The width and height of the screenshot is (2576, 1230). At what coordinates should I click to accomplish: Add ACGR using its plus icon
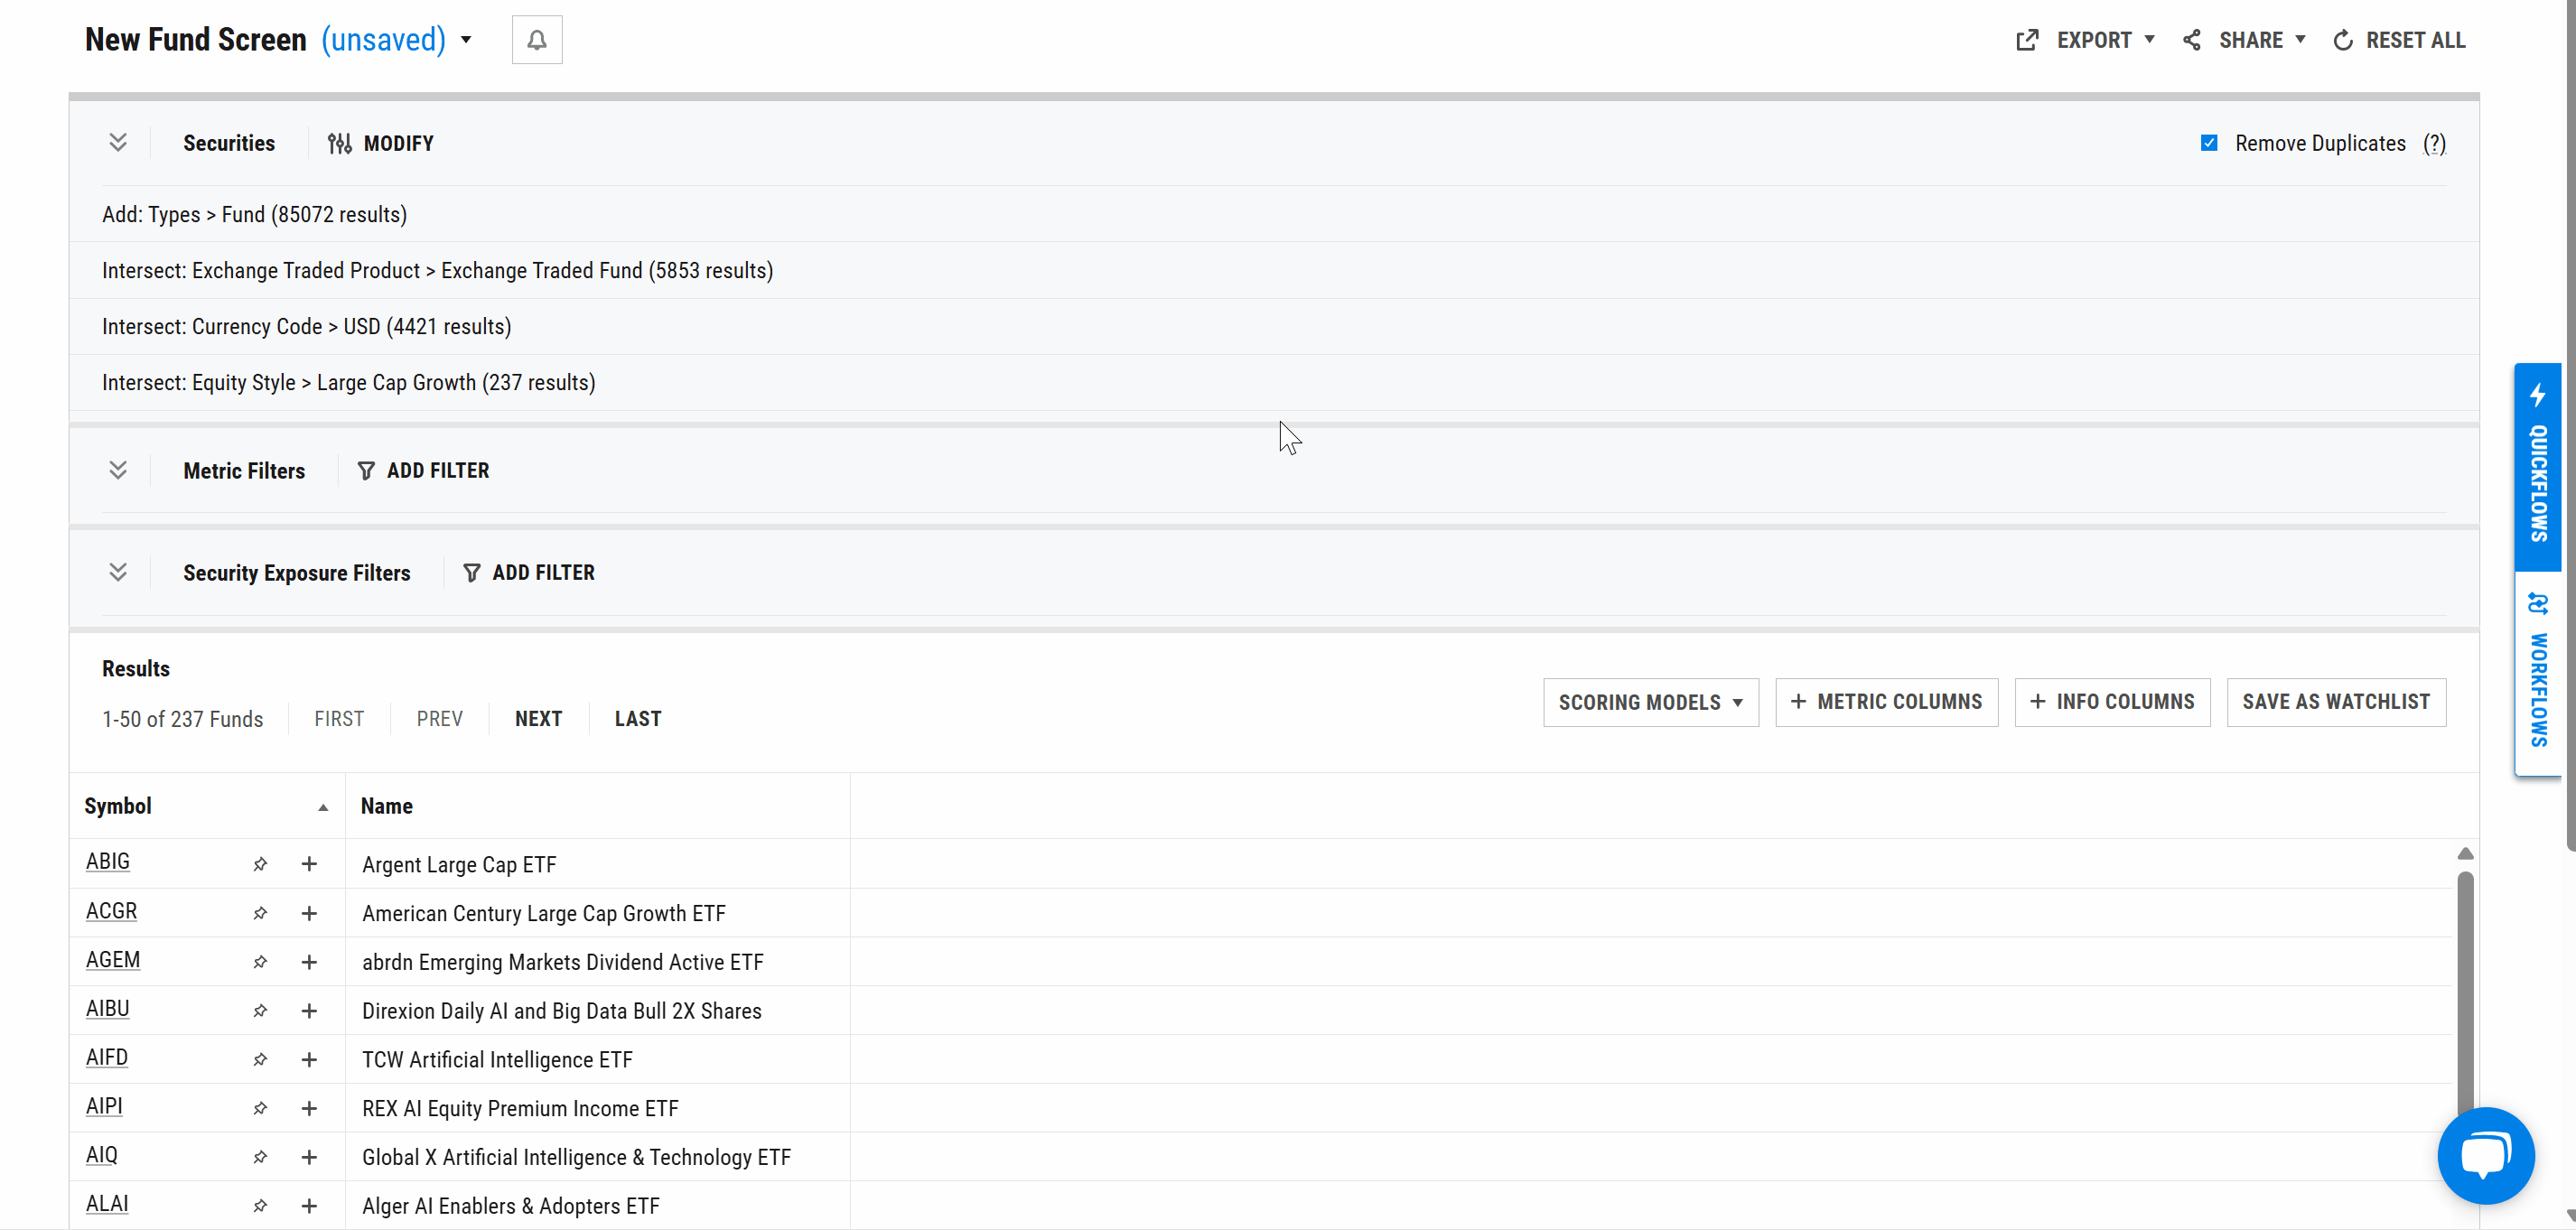(x=309, y=913)
